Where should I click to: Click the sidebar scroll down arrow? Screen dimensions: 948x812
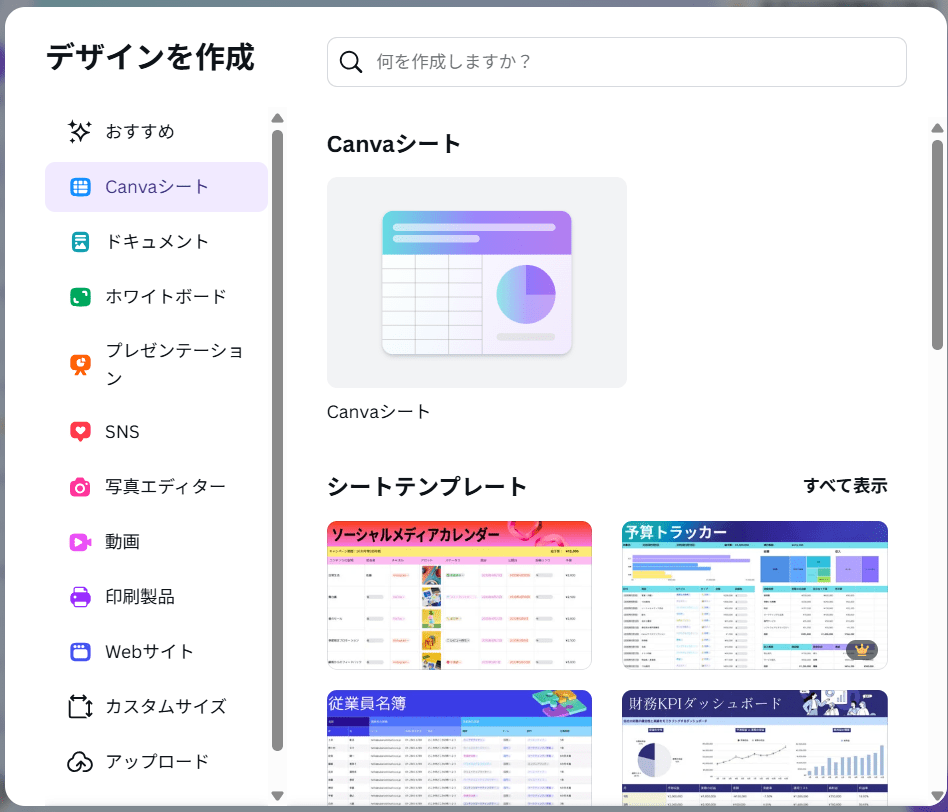tap(278, 795)
